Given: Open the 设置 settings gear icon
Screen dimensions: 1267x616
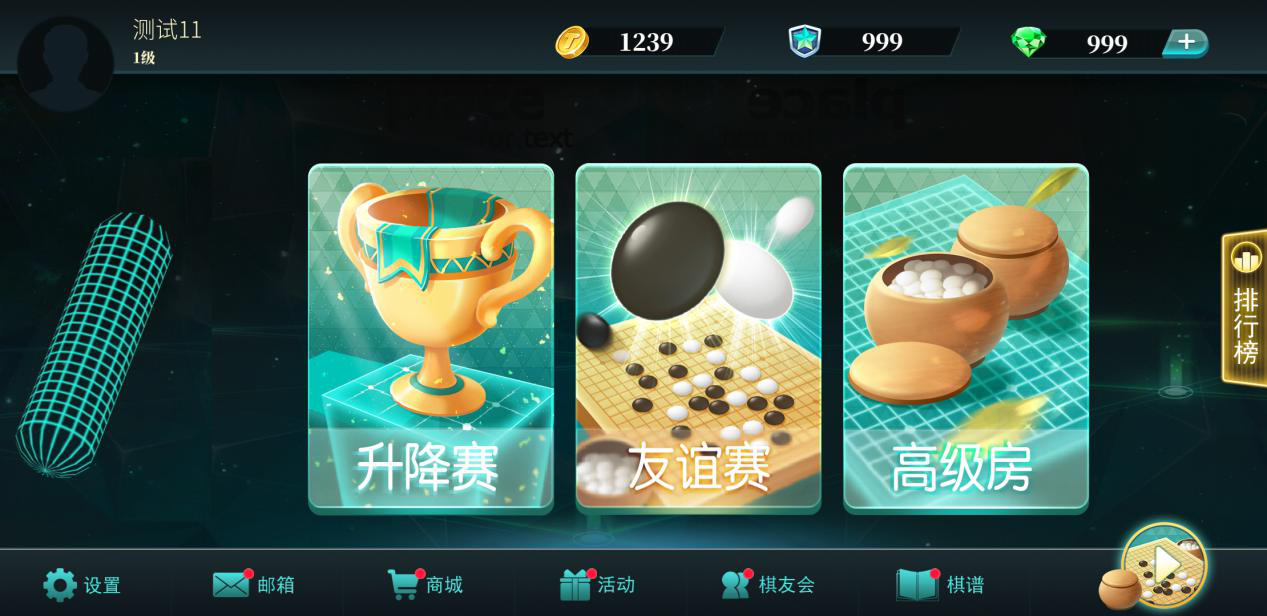Looking at the screenshot, I should [59, 585].
